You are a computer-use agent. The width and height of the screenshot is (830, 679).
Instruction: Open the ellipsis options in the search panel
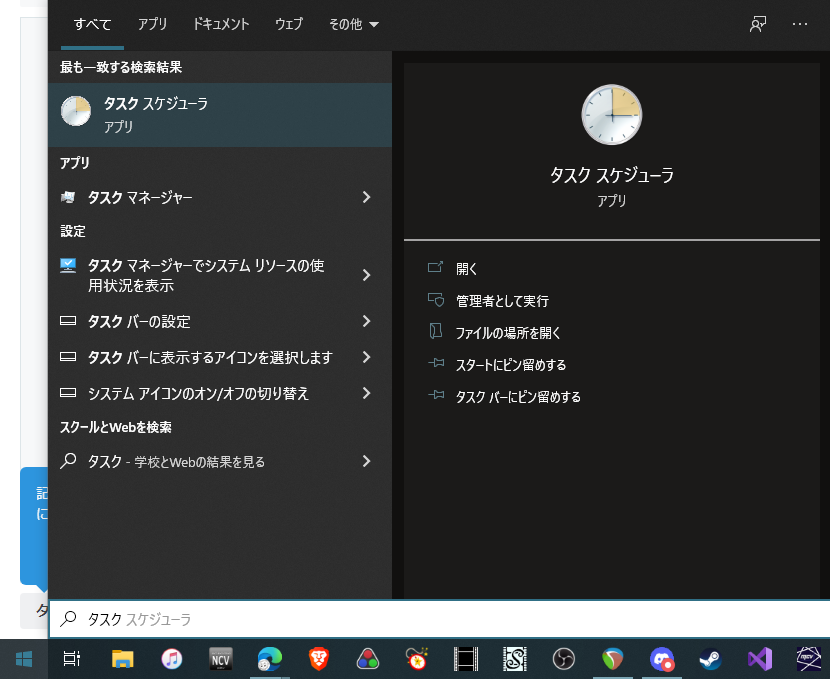[800, 24]
